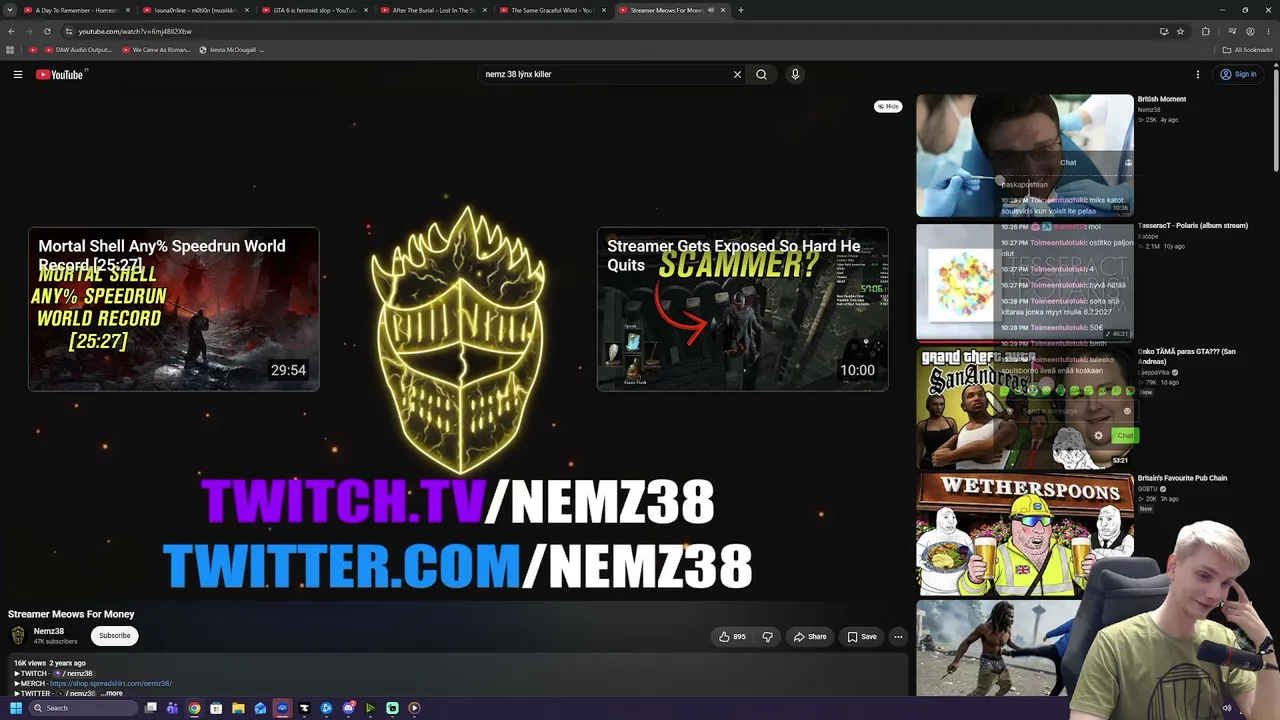Image resolution: width=1280 pixels, height=720 pixels.
Task: Open the browser extensions puzzle icon
Action: [x=1206, y=31]
